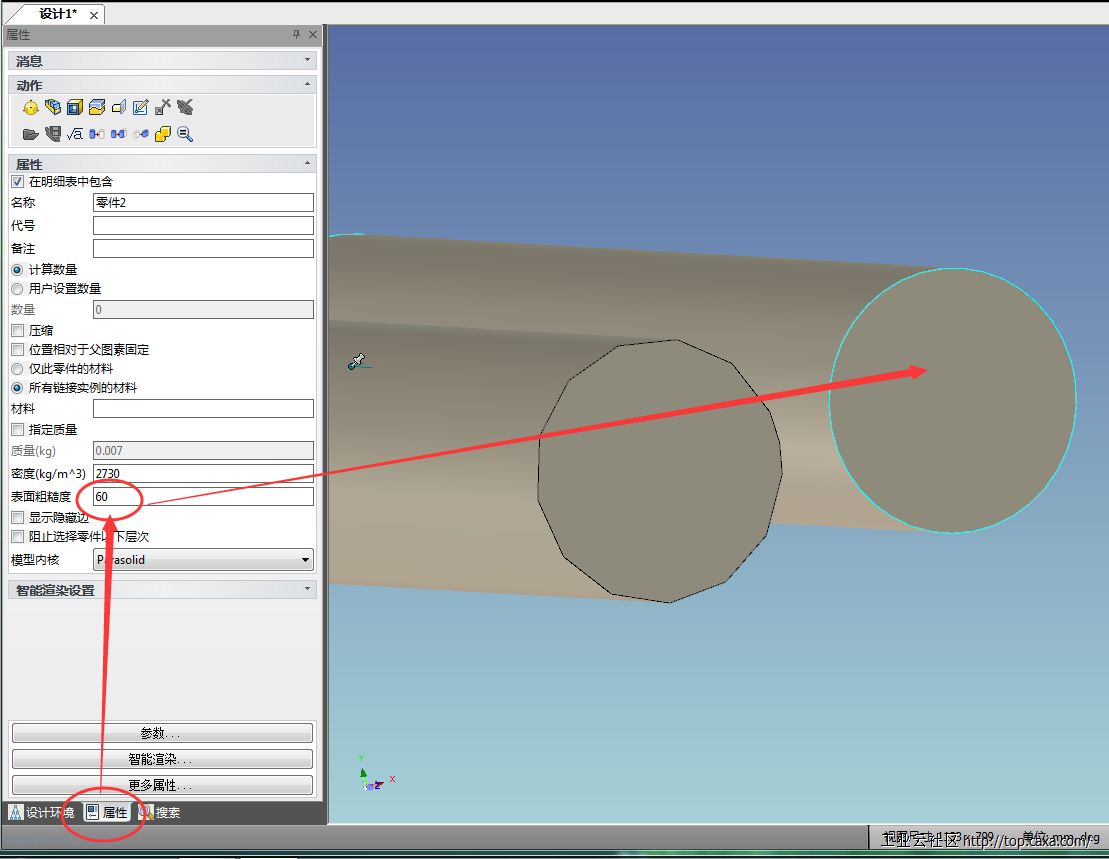Switch to the 设计环境 tab
The image size is (1109, 859).
(42, 813)
